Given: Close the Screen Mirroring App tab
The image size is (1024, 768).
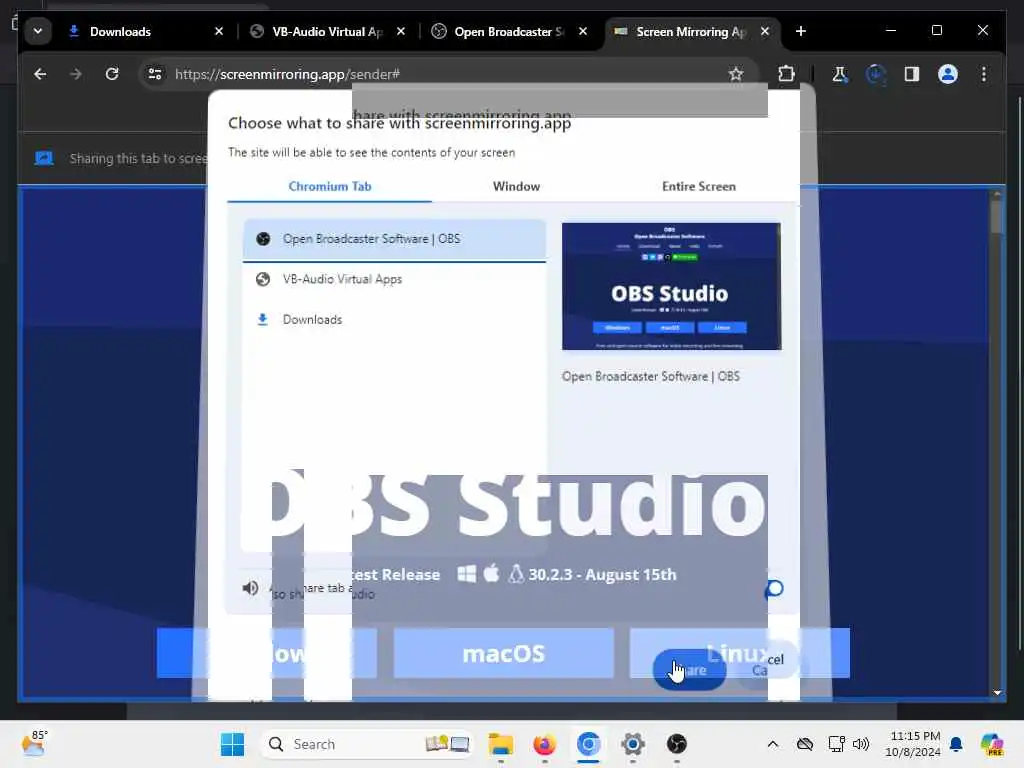Looking at the screenshot, I should click(765, 31).
